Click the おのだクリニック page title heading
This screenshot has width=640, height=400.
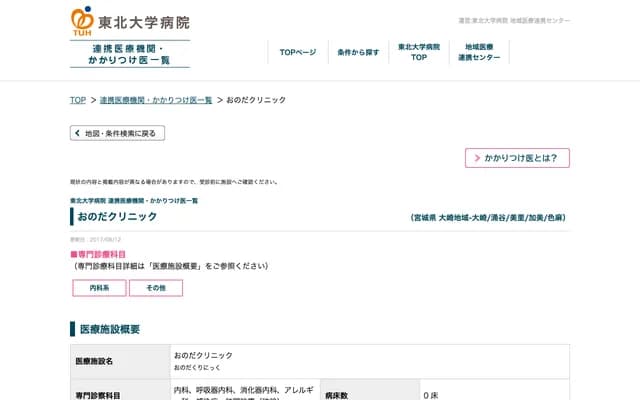click(x=117, y=216)
